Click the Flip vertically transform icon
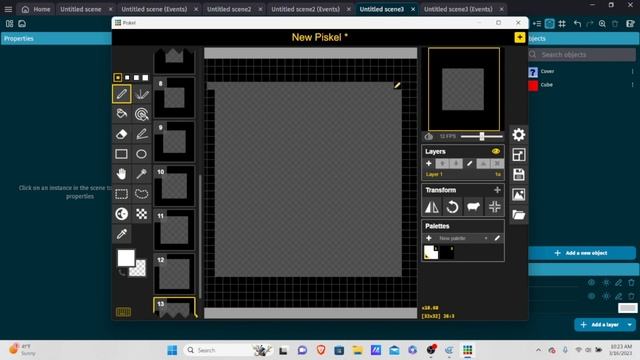This screenshot has height=360, width=640. (432, 207)
